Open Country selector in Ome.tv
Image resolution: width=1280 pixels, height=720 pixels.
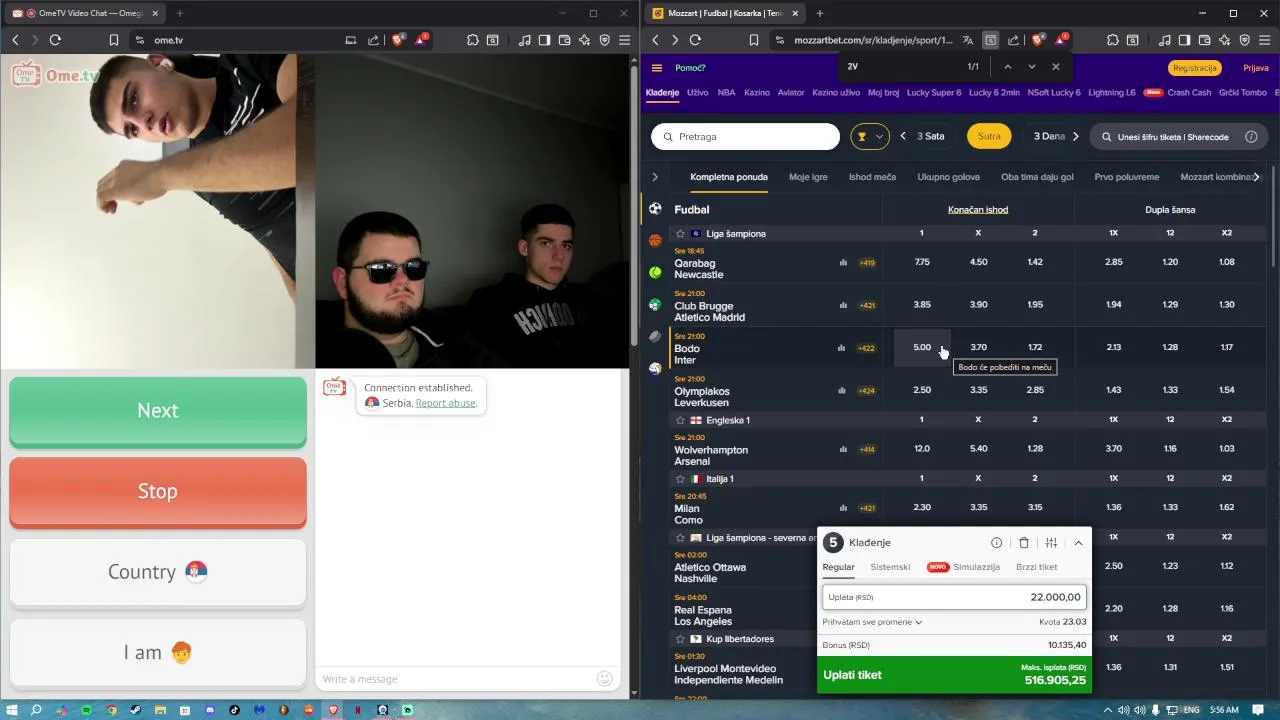[x=158, y=572]
